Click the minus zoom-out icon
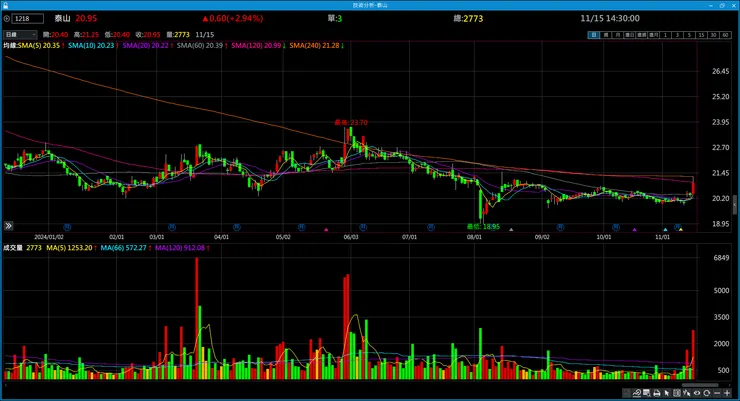 (717, 393)
